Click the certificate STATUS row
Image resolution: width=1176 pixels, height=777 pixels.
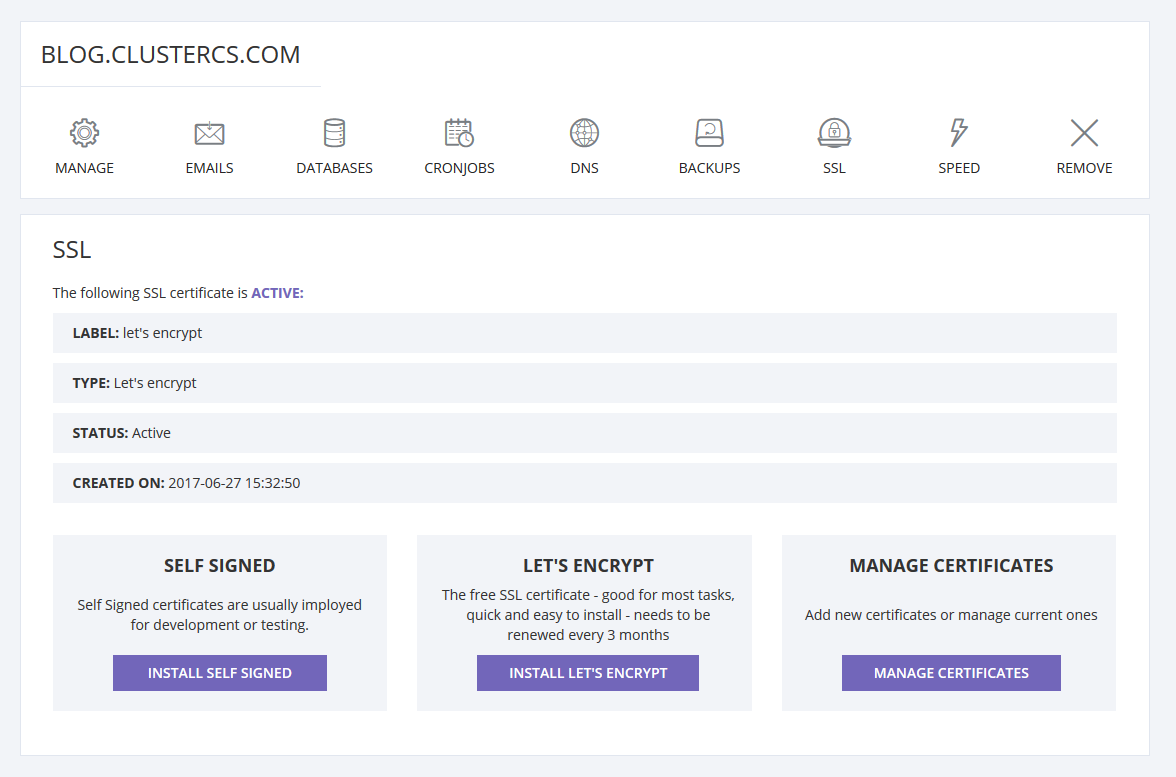[584, 433]
